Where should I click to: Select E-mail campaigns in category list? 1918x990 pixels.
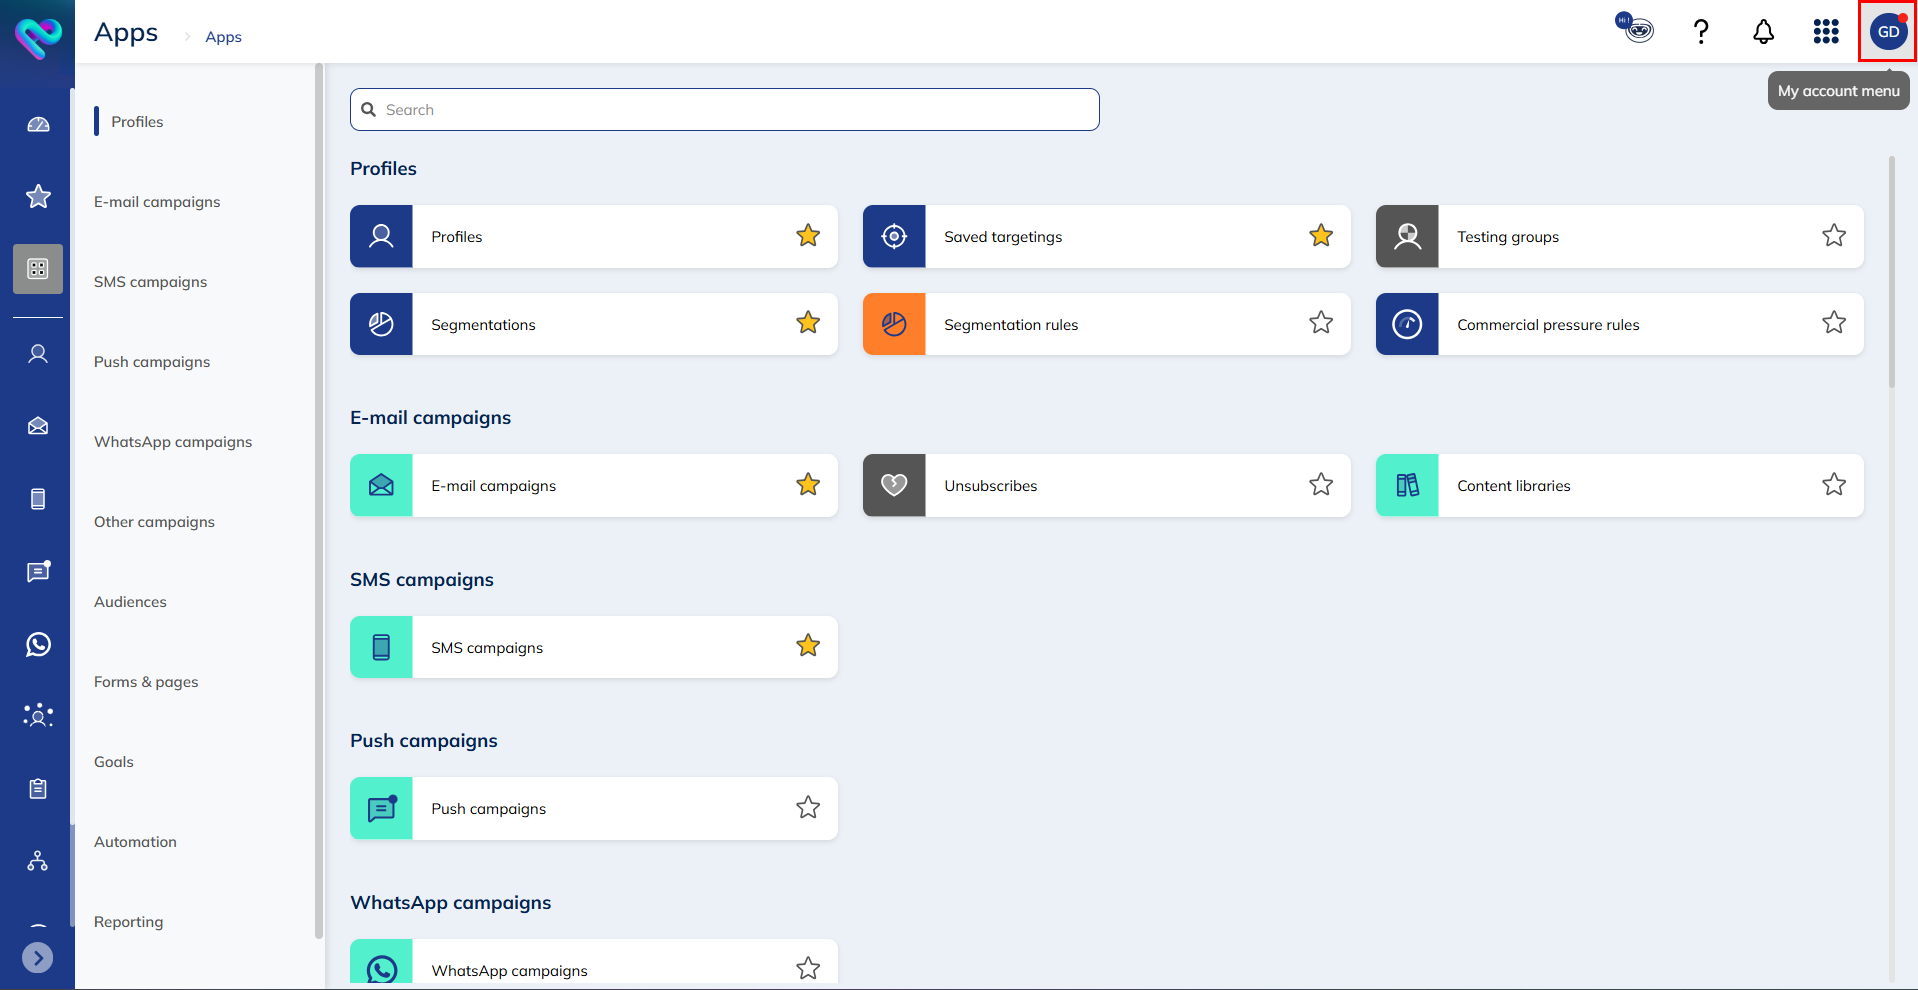[x=157, y=202]
